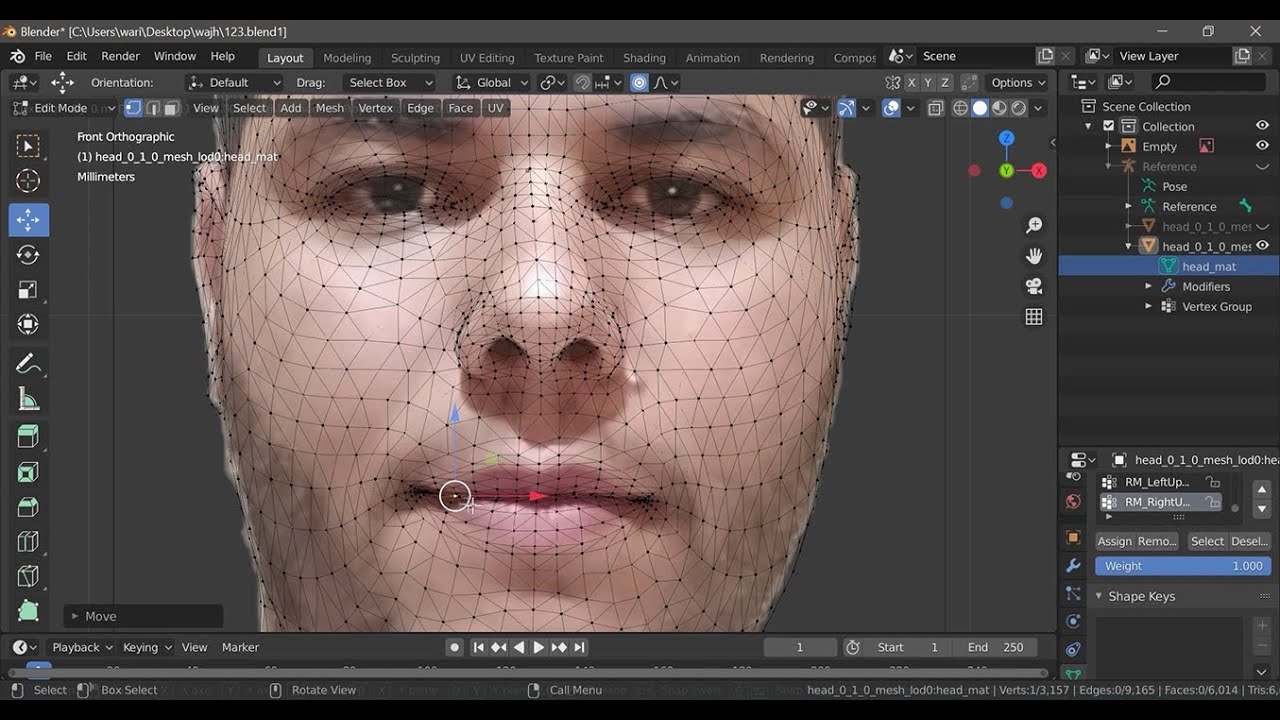The image size is (1280, 720).
Task: Click the Remove vertex group button
Action: (x=1156, y=541)
